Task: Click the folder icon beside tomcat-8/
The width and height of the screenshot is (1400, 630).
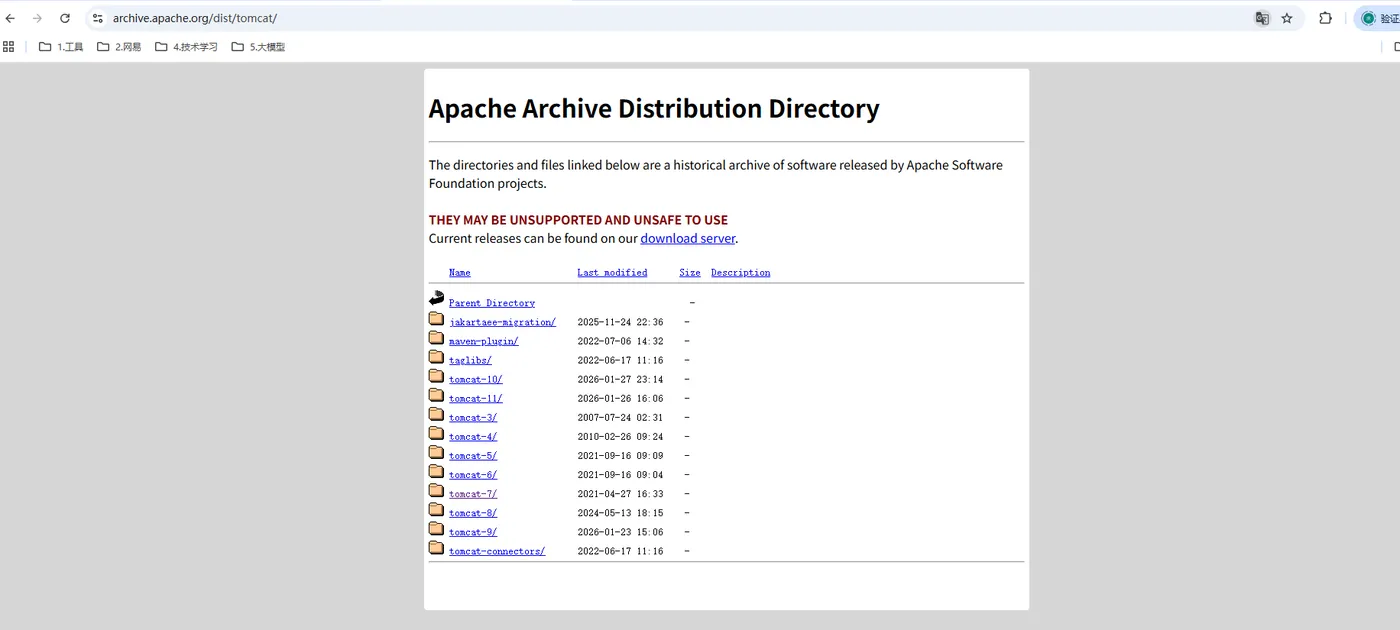Action: 436,508
